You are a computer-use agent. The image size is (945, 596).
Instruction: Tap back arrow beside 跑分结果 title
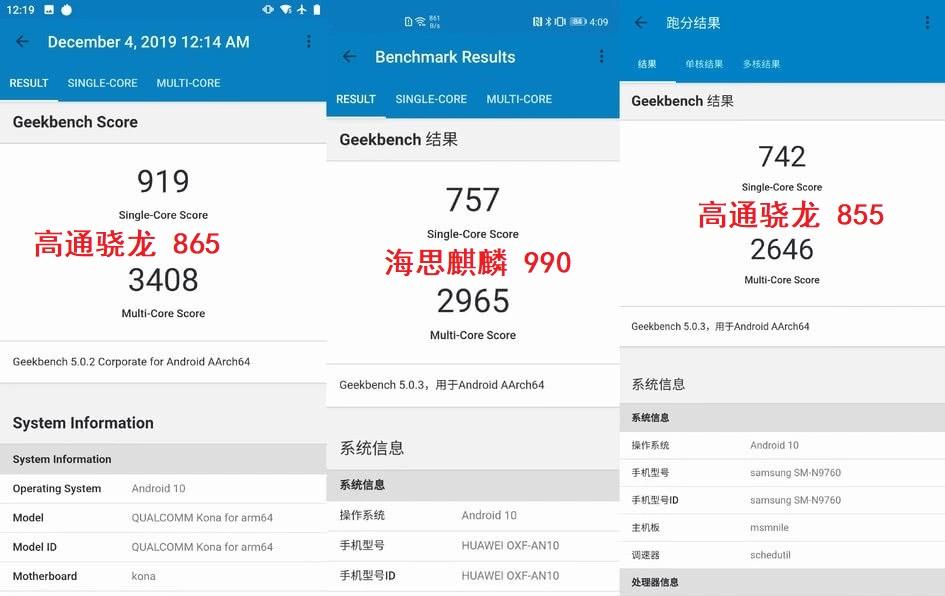(641, 23)
